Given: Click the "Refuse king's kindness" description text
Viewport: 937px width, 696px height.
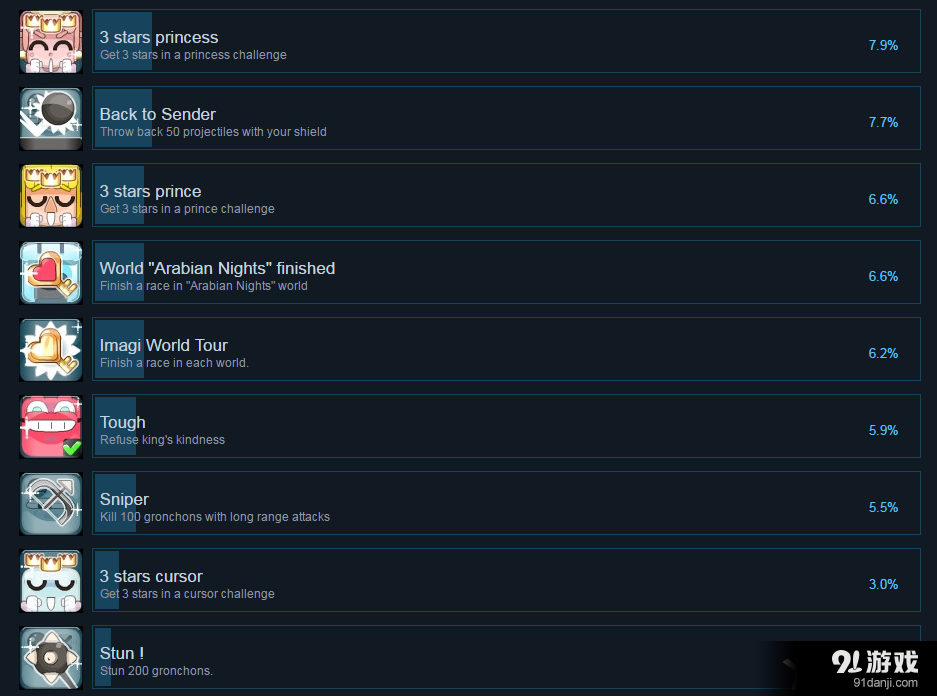Looking at the screenshot, I should (x=163, y=440).
